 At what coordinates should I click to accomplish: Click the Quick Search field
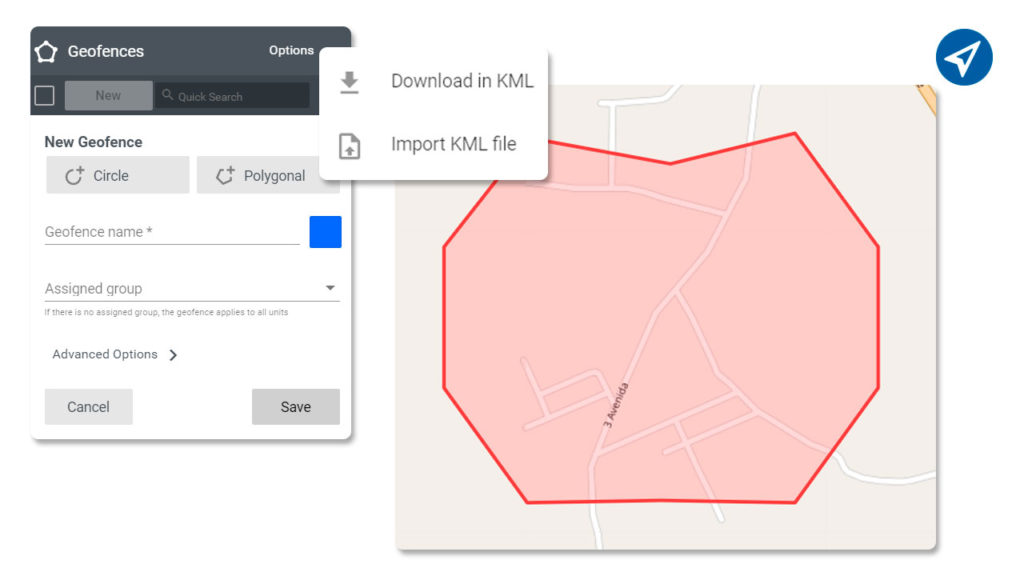[x=232, y=96]
